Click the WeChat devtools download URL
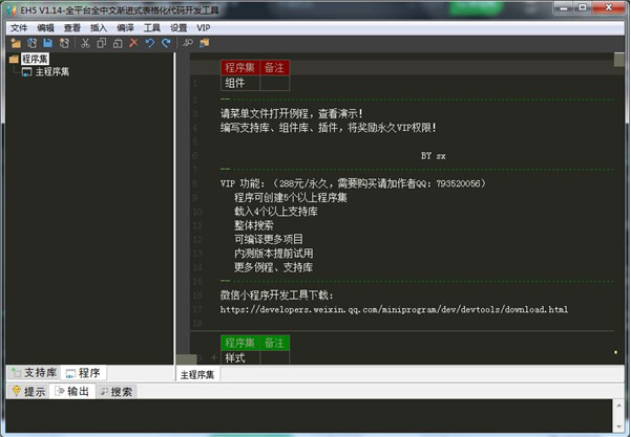631x437 pixels. click(394, 309)
